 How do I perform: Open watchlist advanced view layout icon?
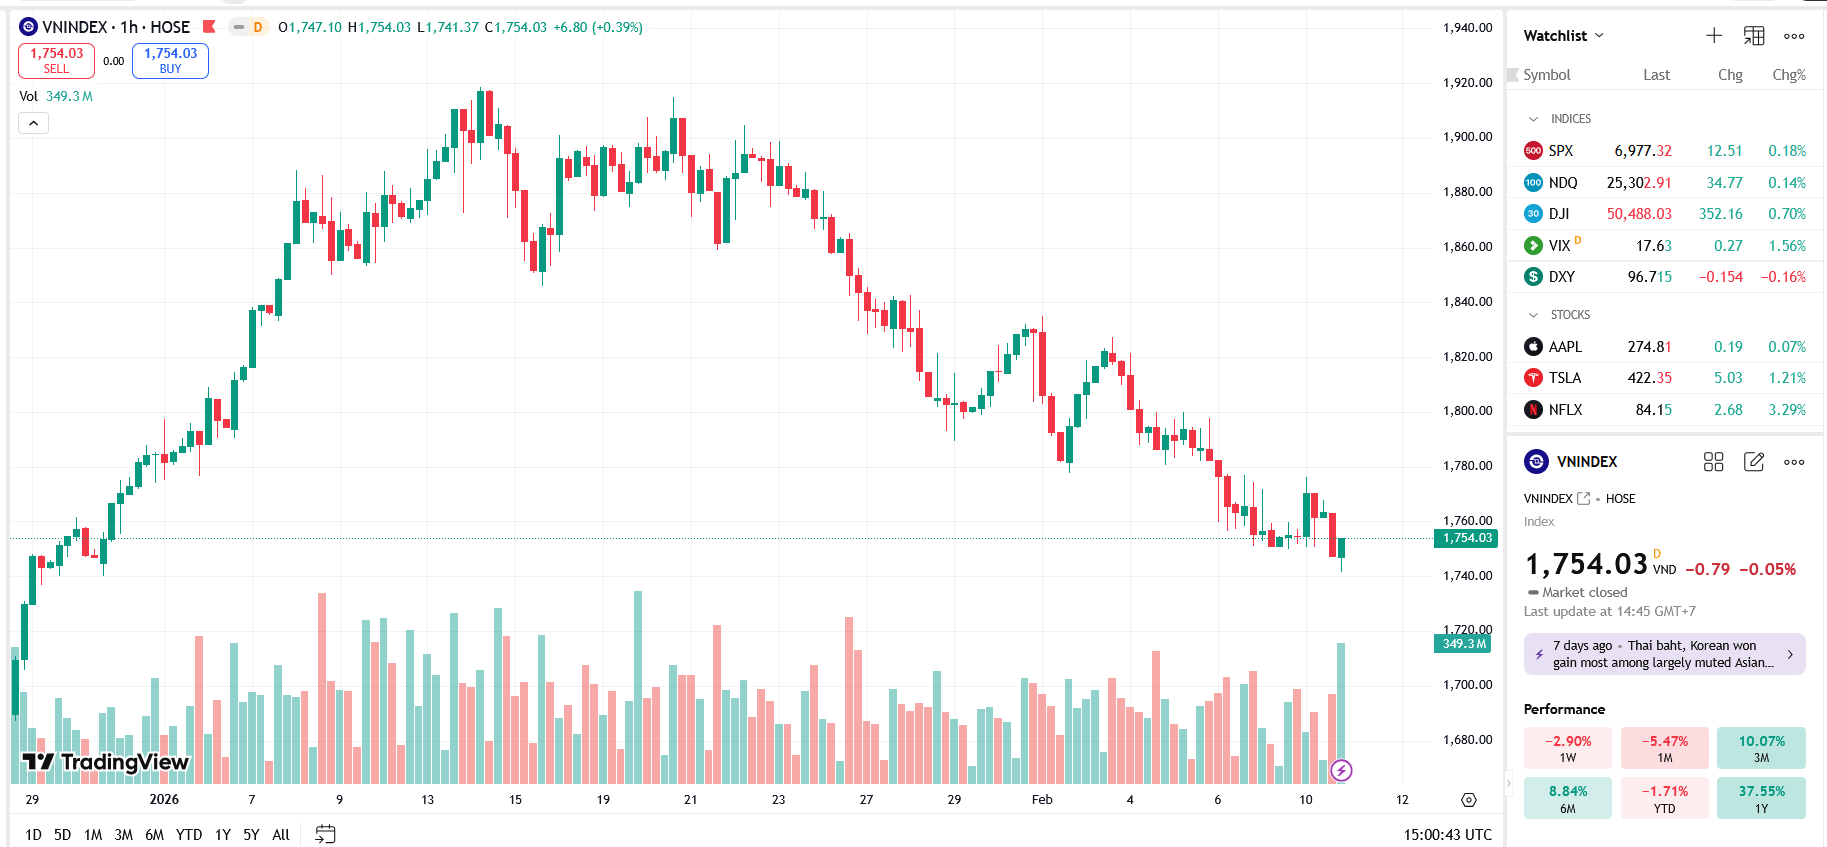1753,35
